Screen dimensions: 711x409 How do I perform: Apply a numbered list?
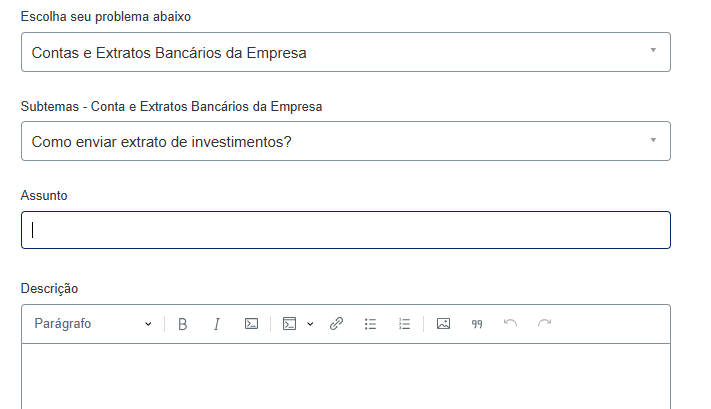coord(404,324)
